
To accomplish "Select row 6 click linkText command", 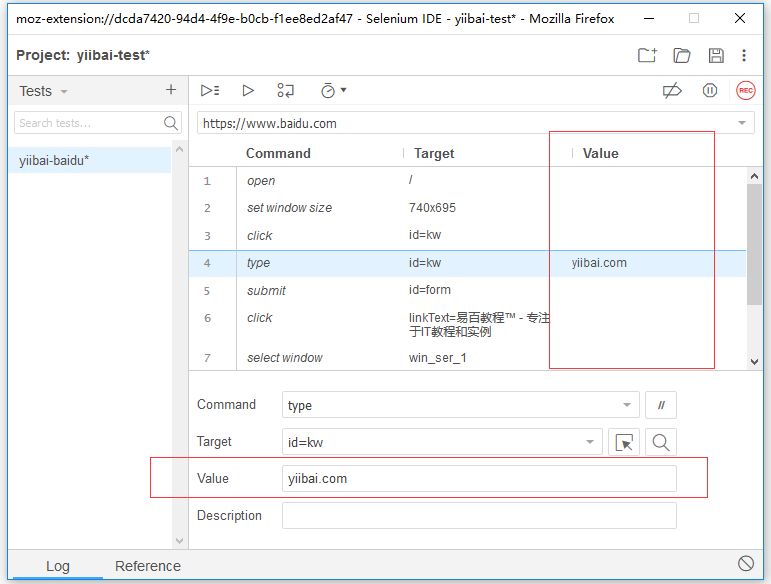I will [467, 324].
